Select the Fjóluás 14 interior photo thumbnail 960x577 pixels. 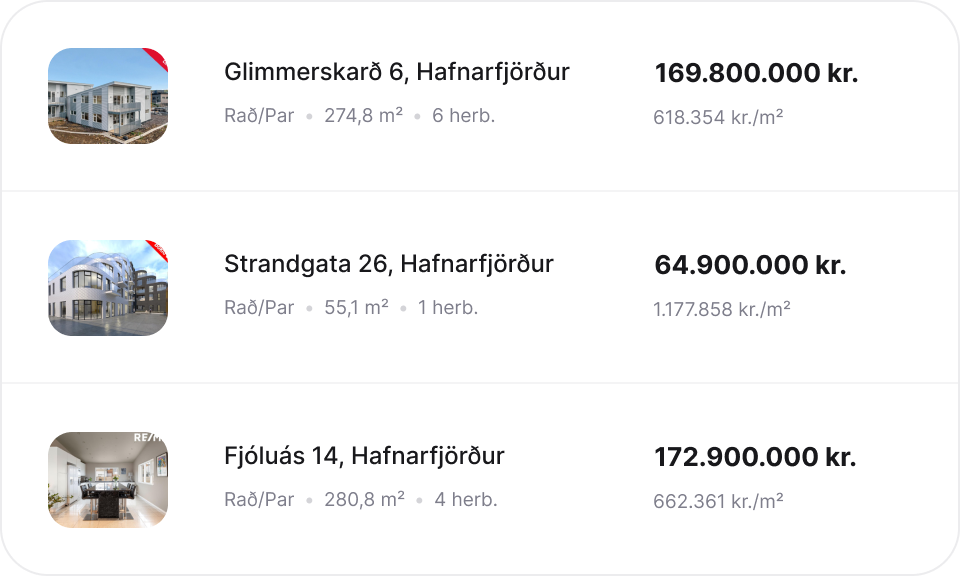(108, 480)
